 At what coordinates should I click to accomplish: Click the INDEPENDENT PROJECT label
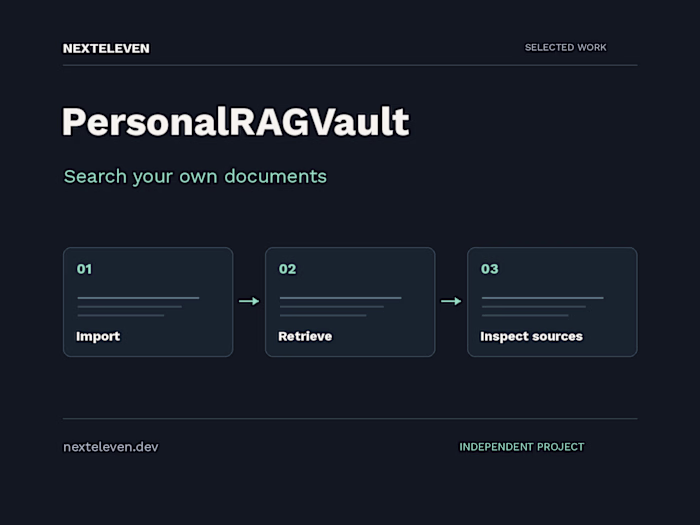pyautogui.click(x=522, y=447)
